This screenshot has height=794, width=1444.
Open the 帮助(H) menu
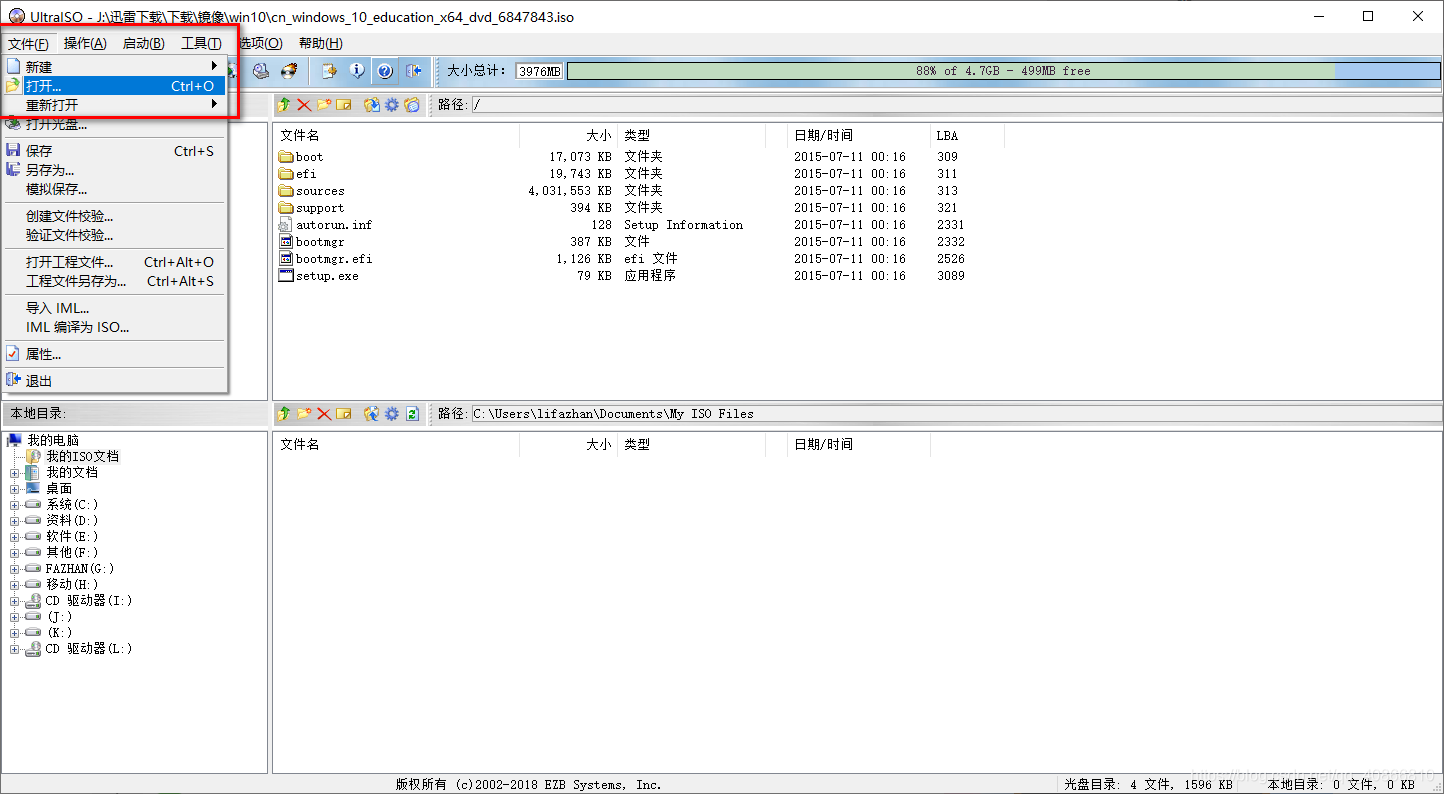tap(320, 43)
